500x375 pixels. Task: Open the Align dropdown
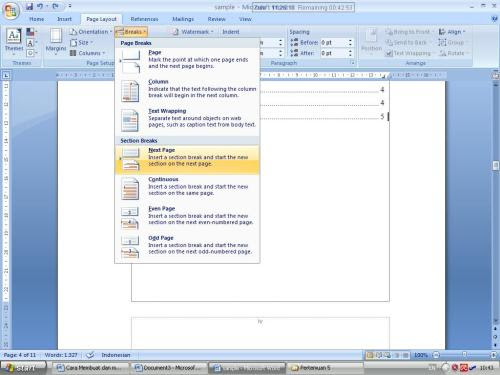(452, 32)
